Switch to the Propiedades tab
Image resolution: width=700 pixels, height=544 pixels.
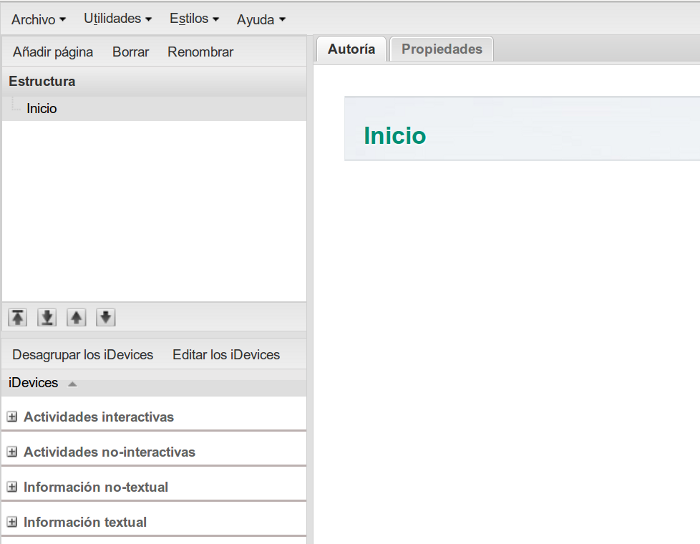441,49
